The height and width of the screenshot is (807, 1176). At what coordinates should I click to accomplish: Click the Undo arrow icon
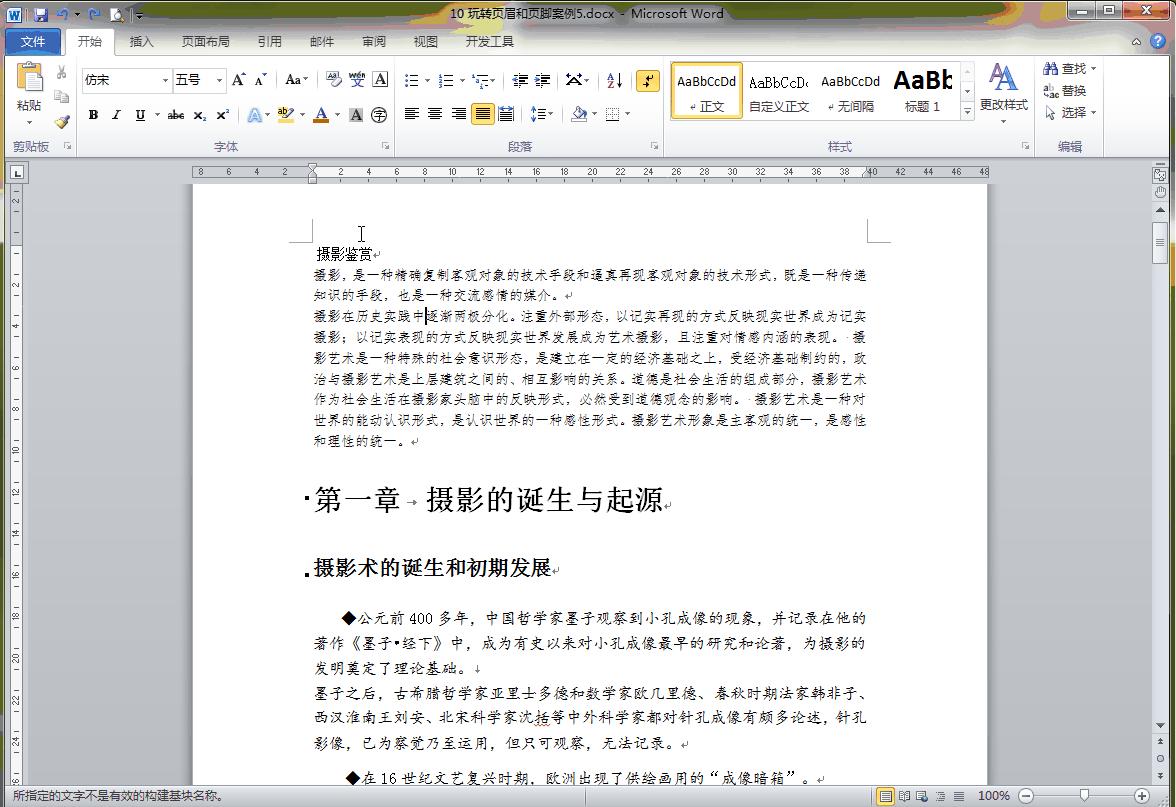63,14
